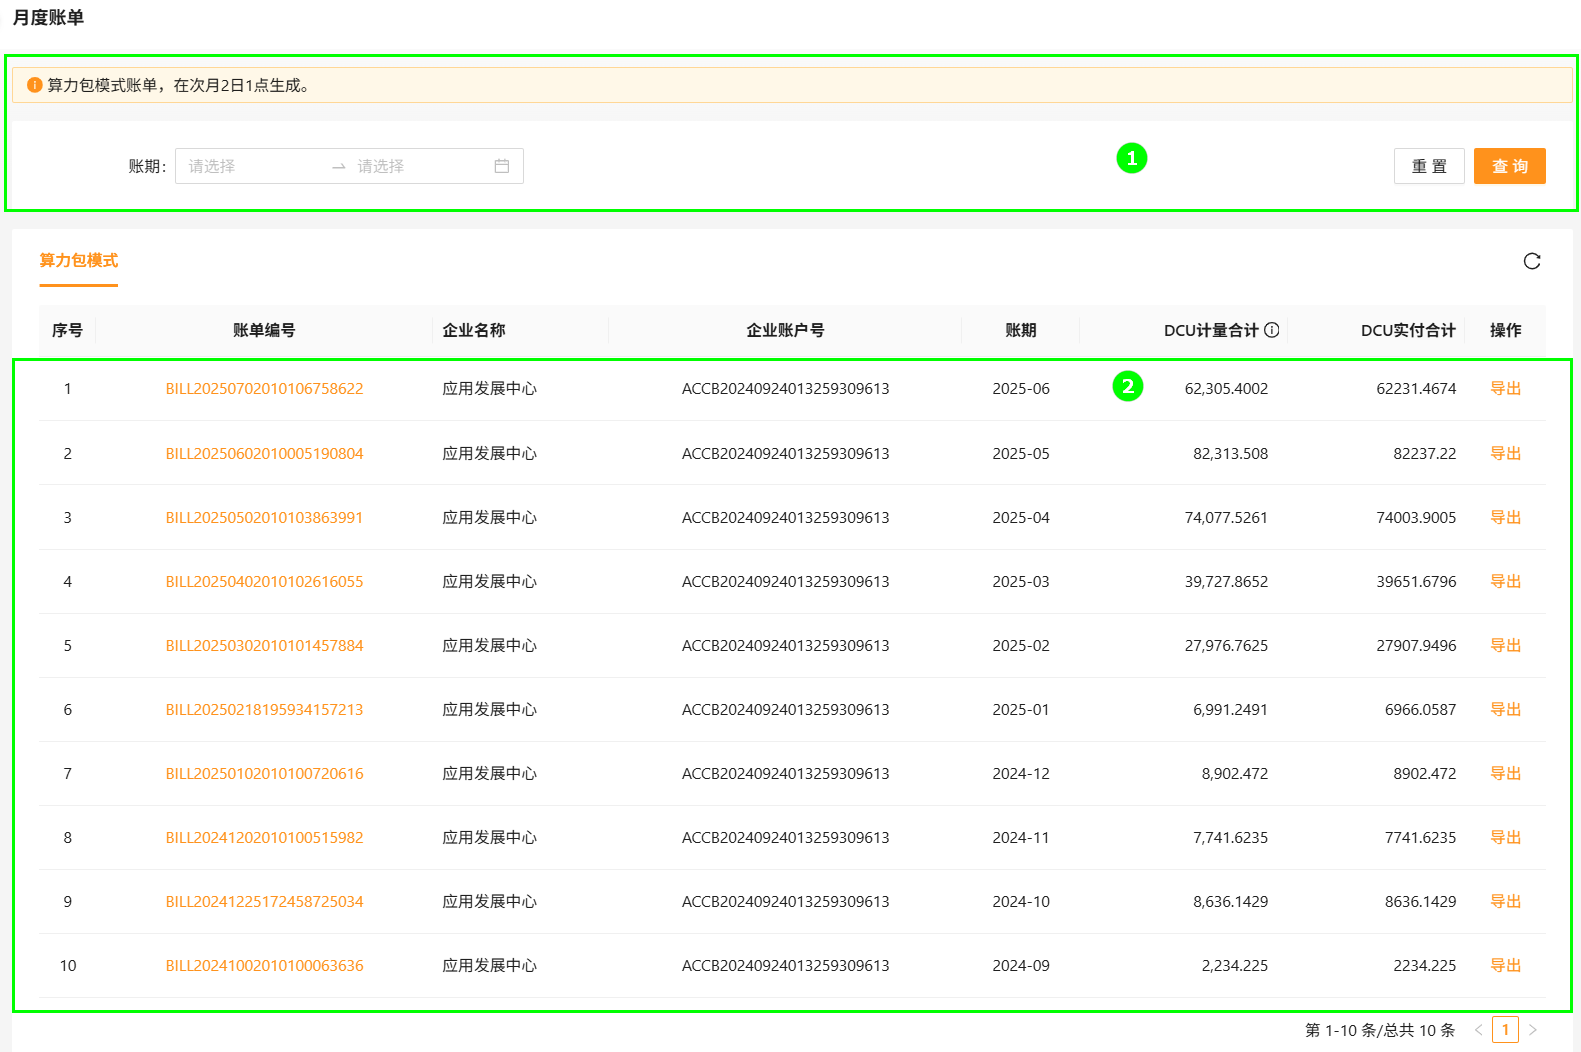The image size is (1581, 1052).
Task: Select the 算力包模式 tab
Action: [x=79, y=261]
